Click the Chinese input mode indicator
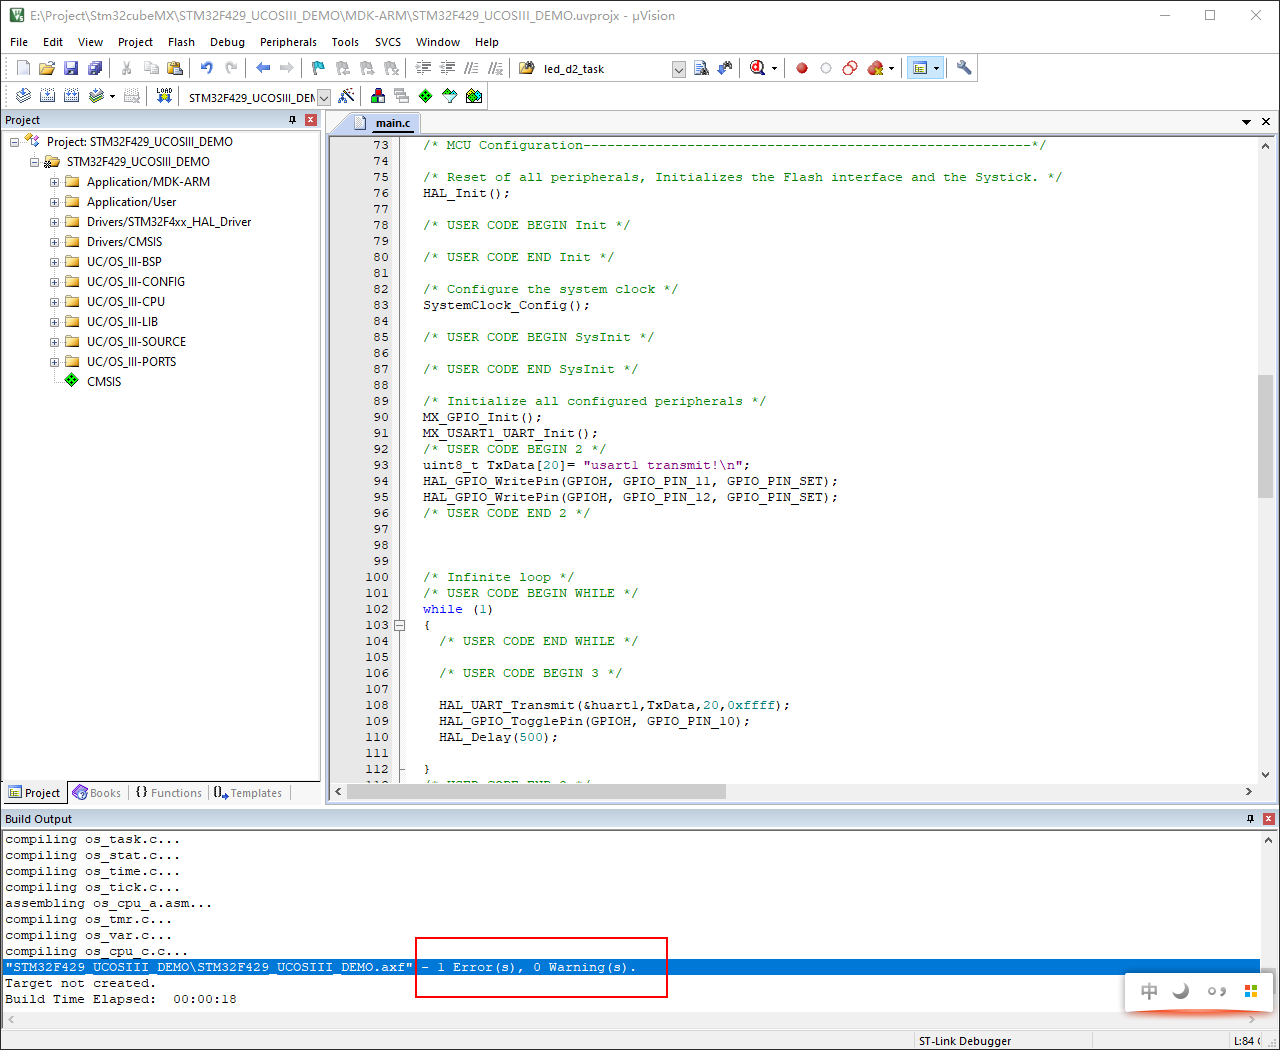Screen dimensions: 1280x1050 (x=1149, y=991)
